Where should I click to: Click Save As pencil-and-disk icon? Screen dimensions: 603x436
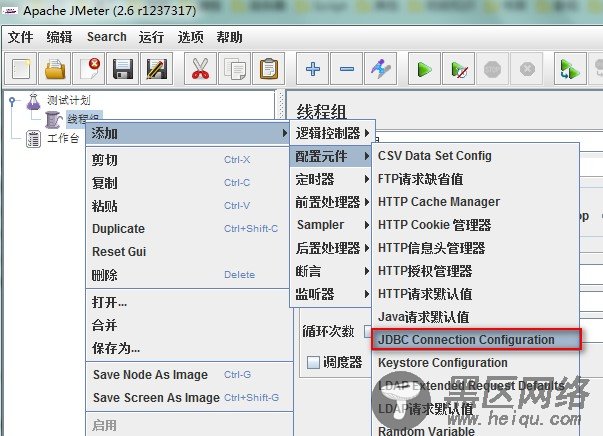click(x=157, y=69)
